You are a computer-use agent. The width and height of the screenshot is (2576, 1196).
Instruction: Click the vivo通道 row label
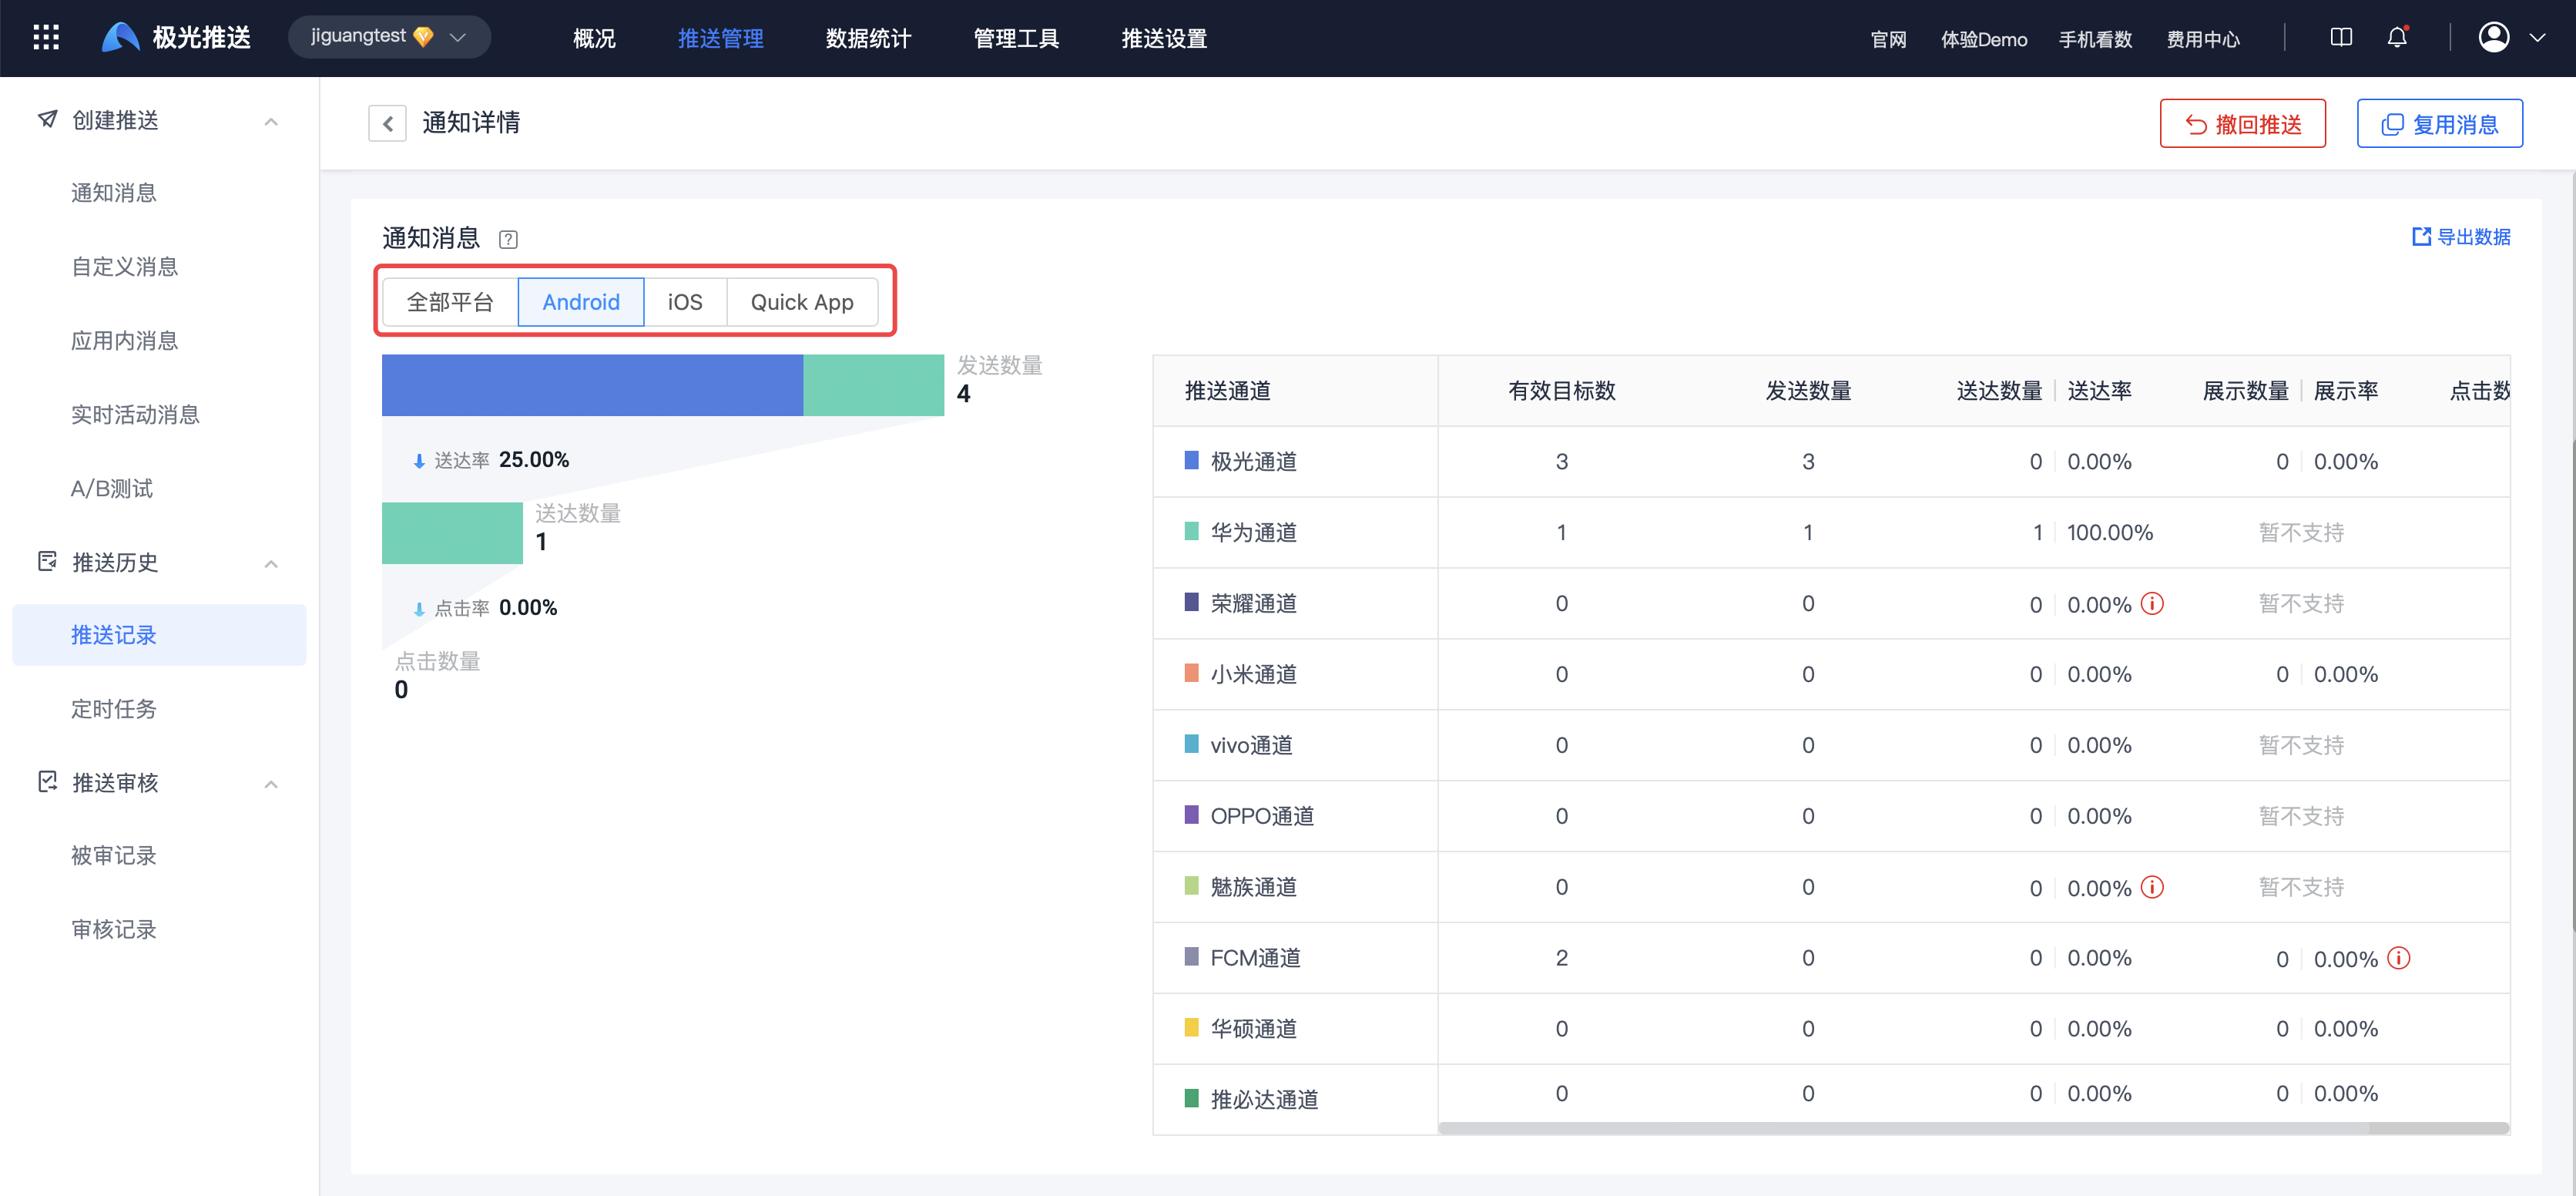(1251, 745)
